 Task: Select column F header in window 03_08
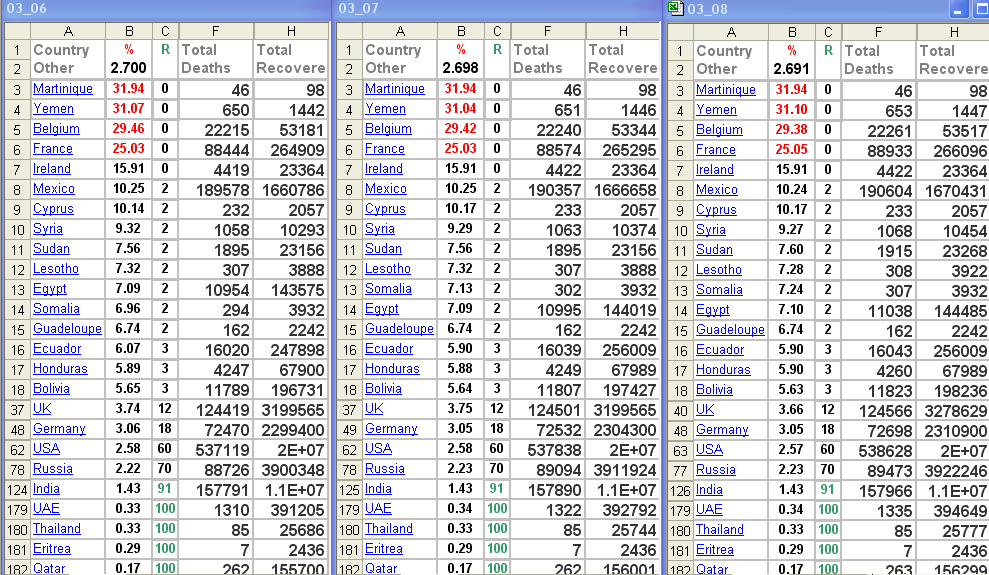878,32
